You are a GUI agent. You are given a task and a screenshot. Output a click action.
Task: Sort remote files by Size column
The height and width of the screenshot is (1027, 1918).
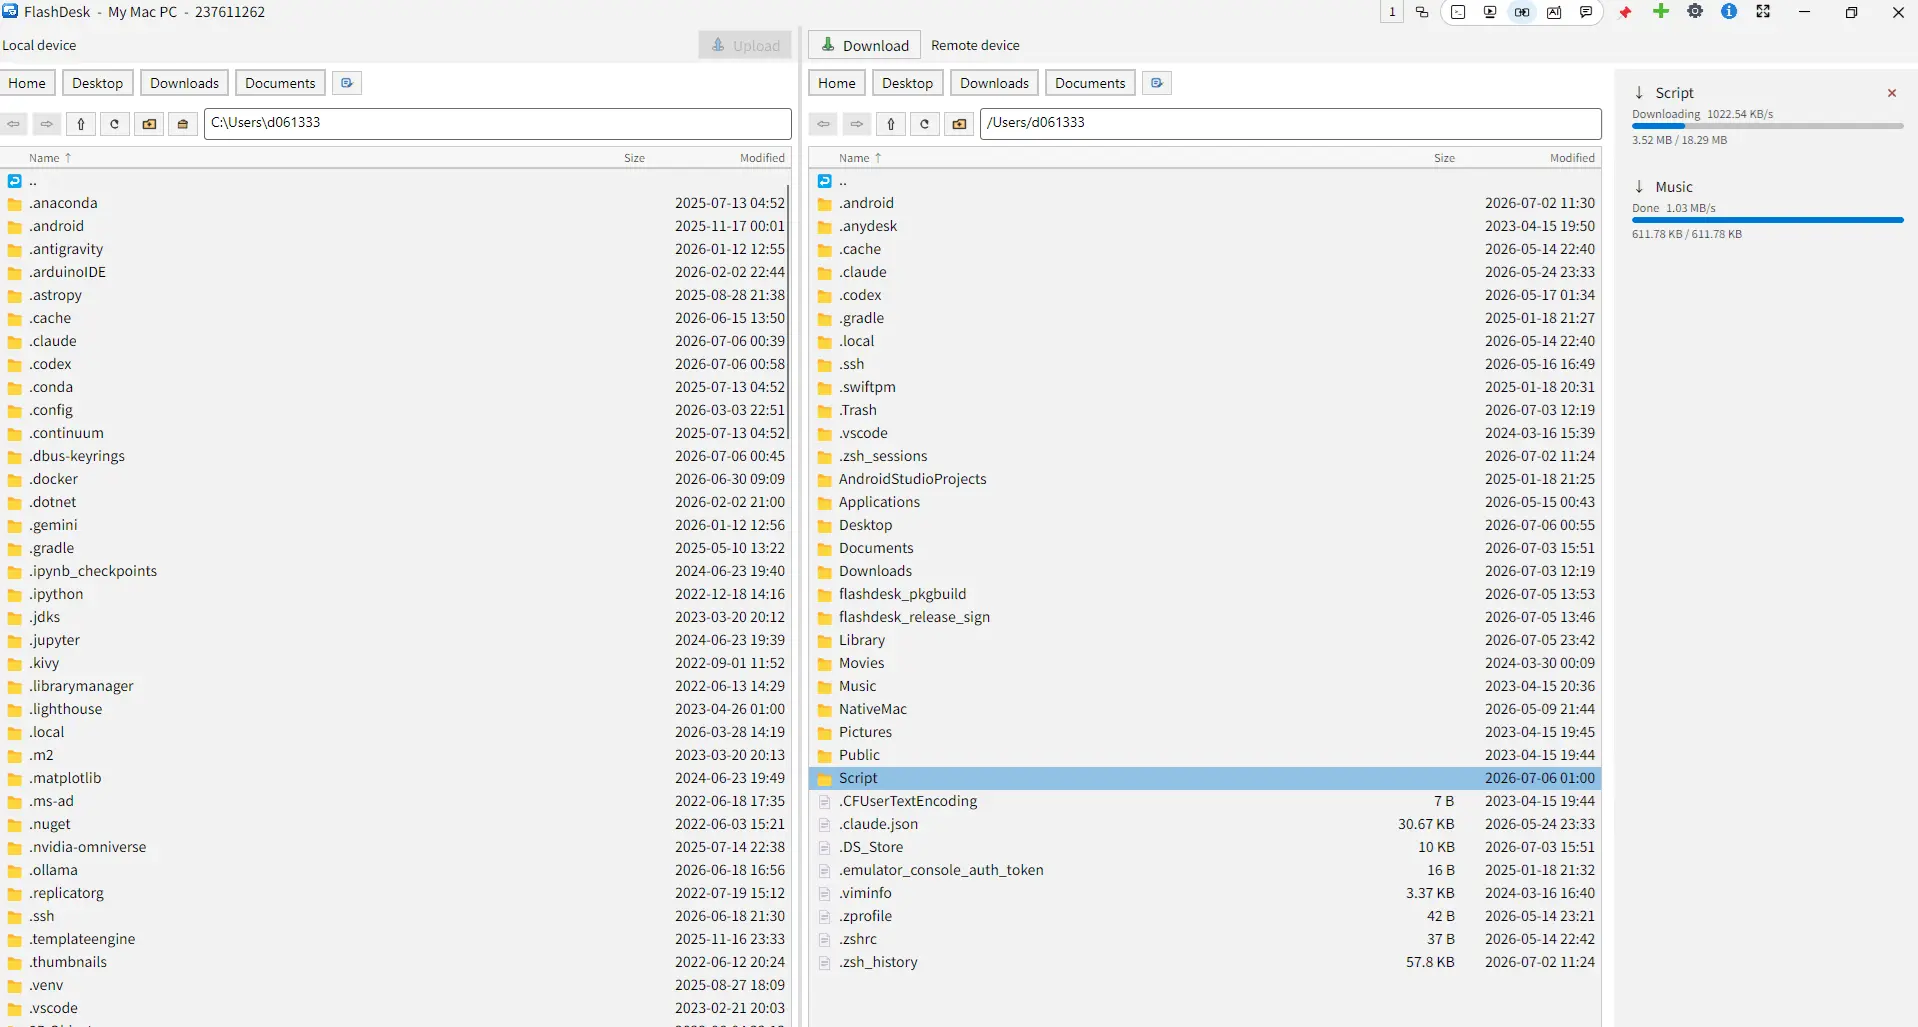[1444, 158]
